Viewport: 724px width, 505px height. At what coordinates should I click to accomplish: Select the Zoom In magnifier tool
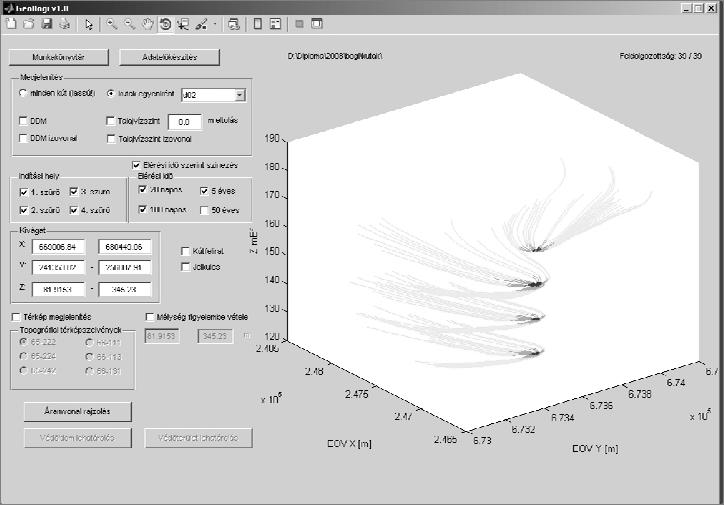tap(112, 24)
